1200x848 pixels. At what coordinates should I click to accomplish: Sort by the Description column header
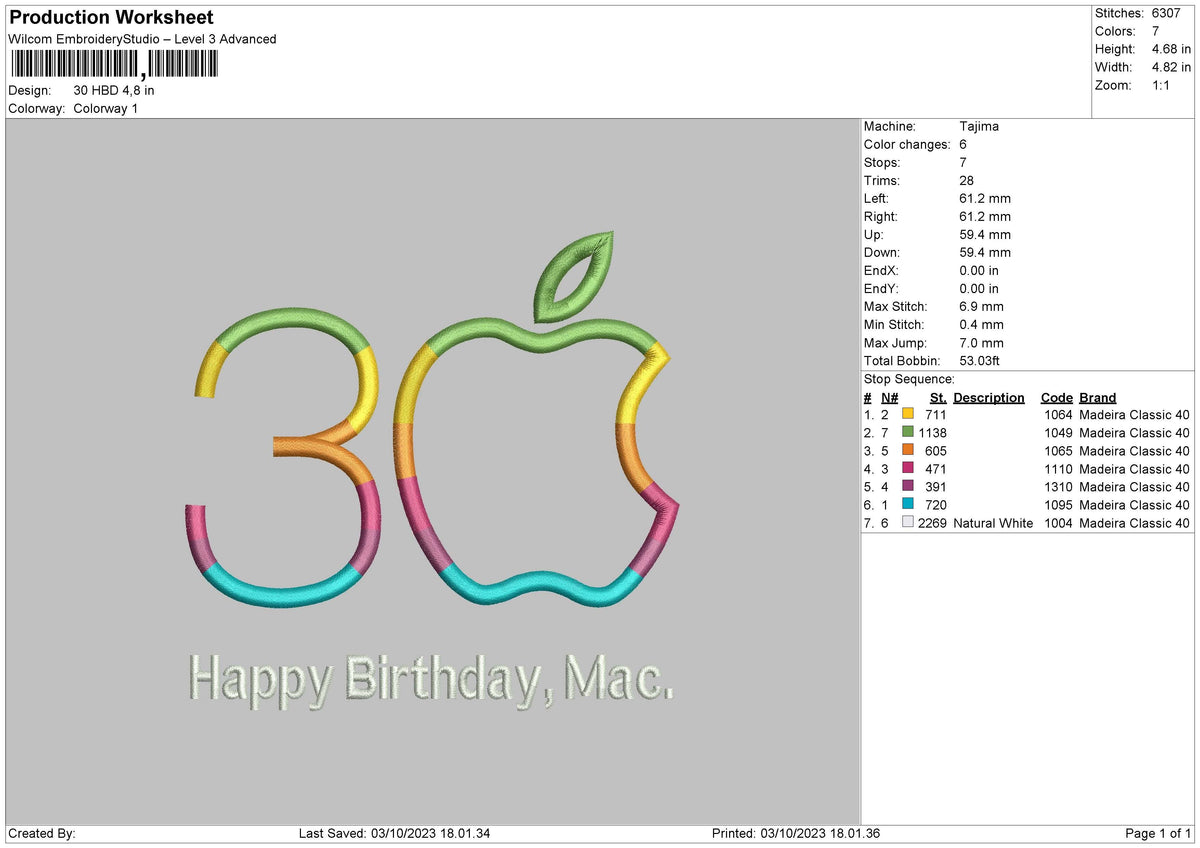[x=988, y=397]
